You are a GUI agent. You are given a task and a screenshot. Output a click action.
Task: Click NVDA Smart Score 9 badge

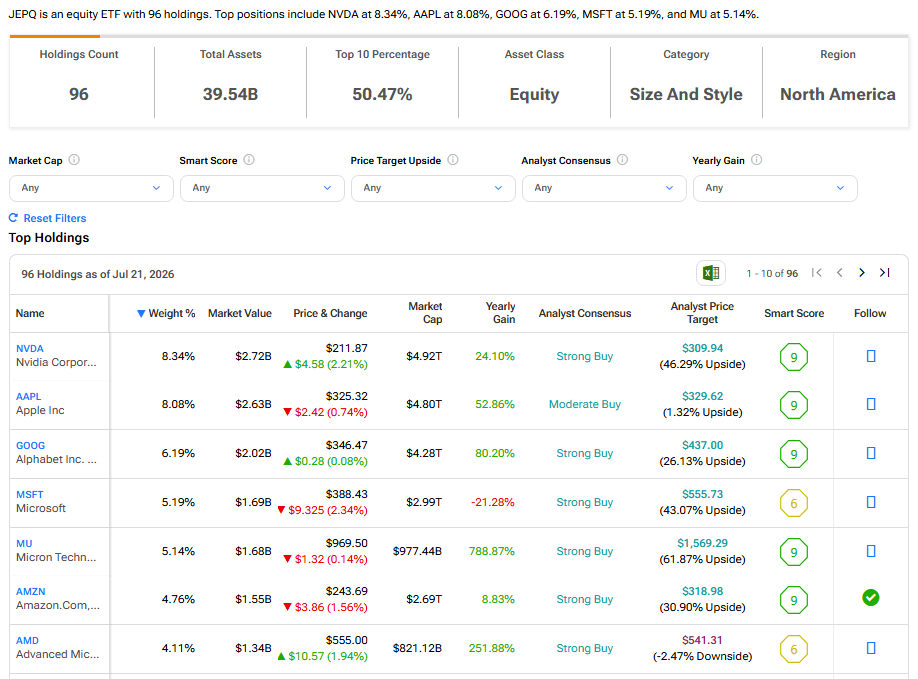pos(794,357)
